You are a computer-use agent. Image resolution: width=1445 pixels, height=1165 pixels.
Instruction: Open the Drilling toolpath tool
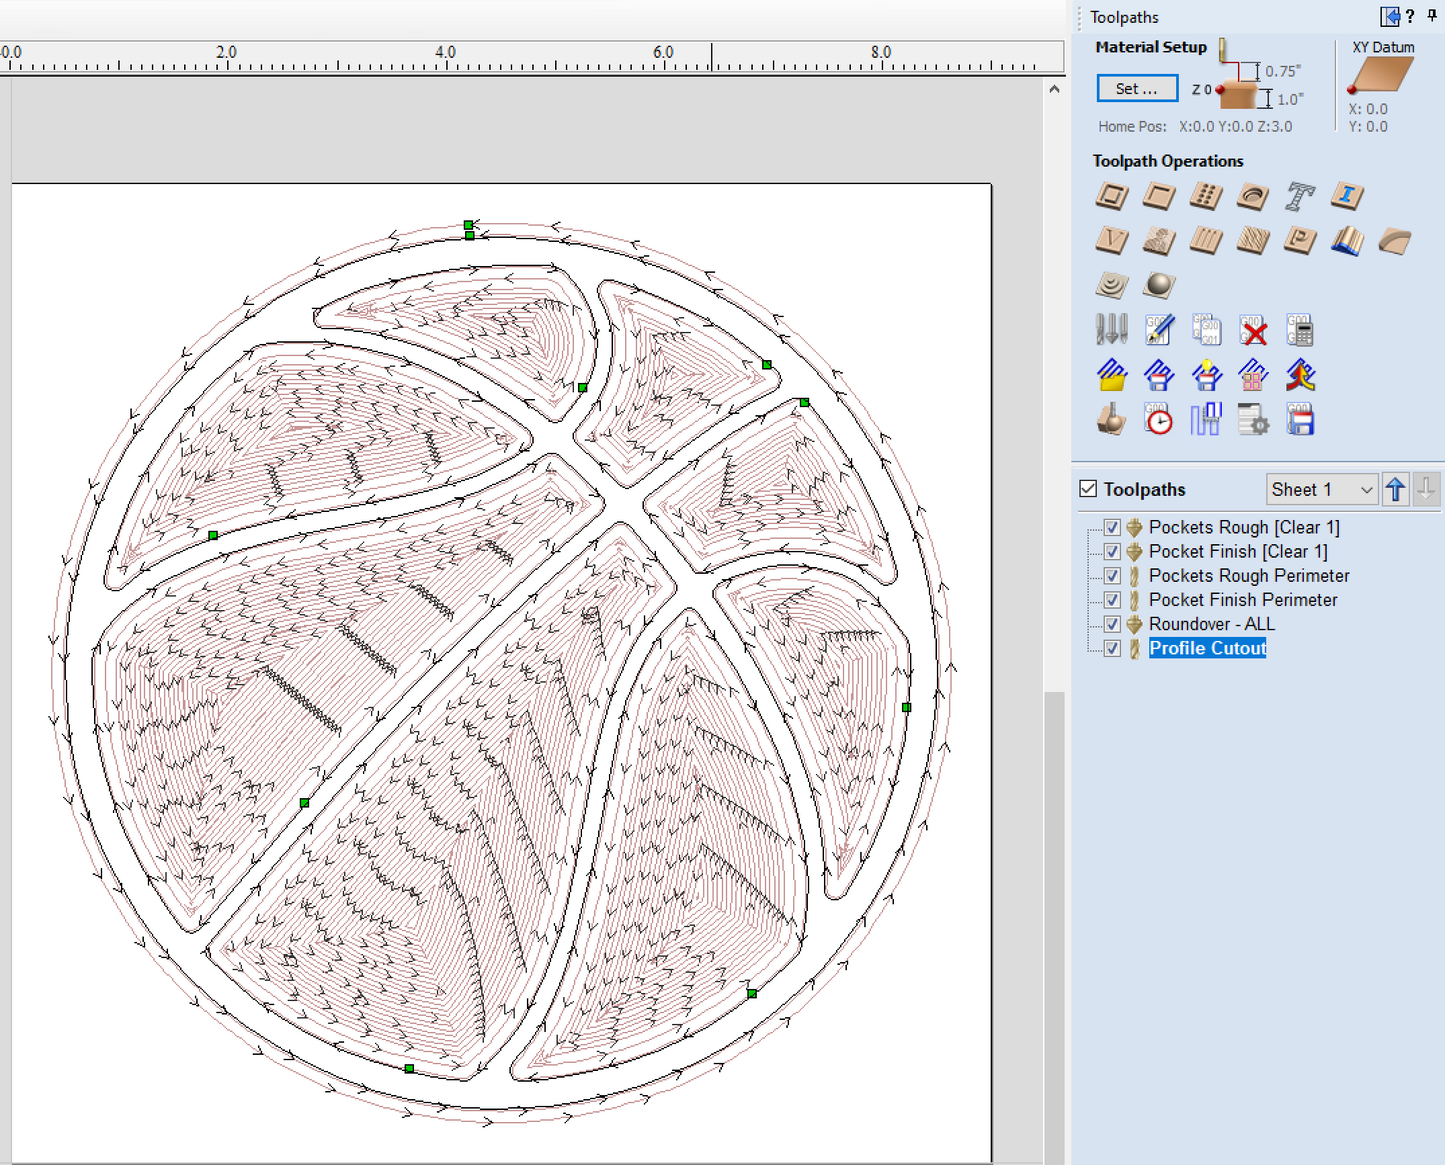[1205, 197]
